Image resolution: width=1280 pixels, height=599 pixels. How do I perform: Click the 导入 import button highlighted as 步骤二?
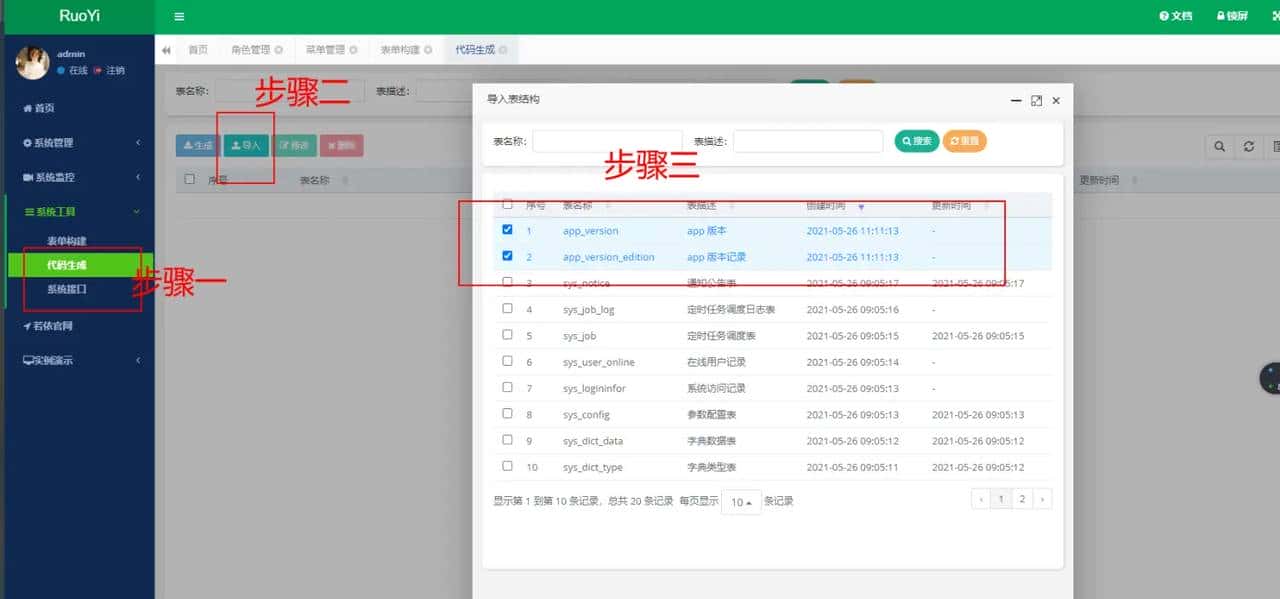click(x=246, y=145)
